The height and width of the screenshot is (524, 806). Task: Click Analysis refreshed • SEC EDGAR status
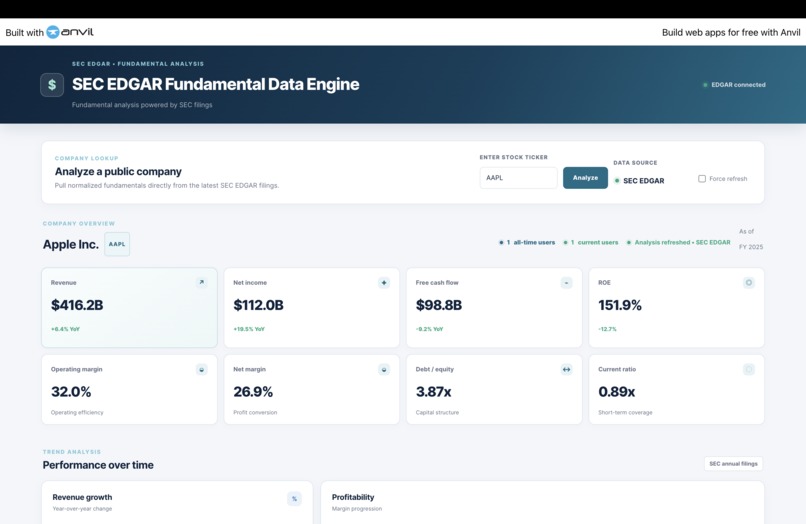click(x=679, y=242)
